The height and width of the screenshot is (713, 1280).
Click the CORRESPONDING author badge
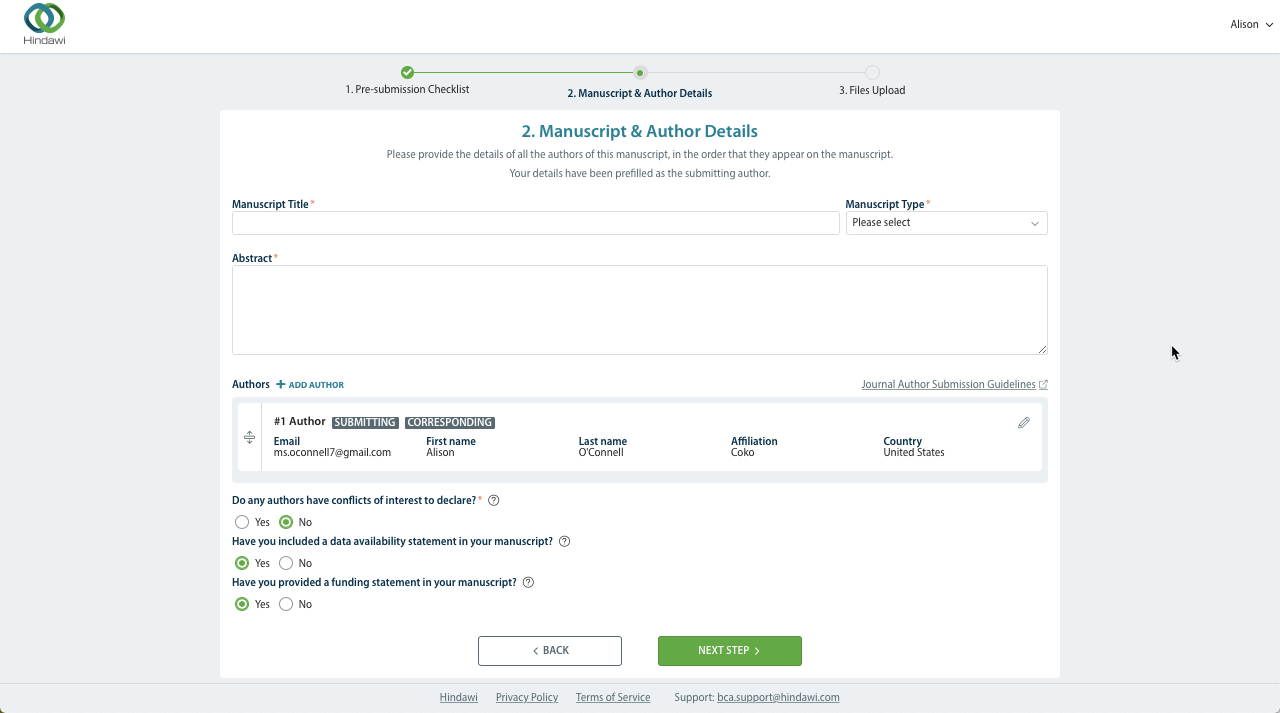(x=450, y=422)
